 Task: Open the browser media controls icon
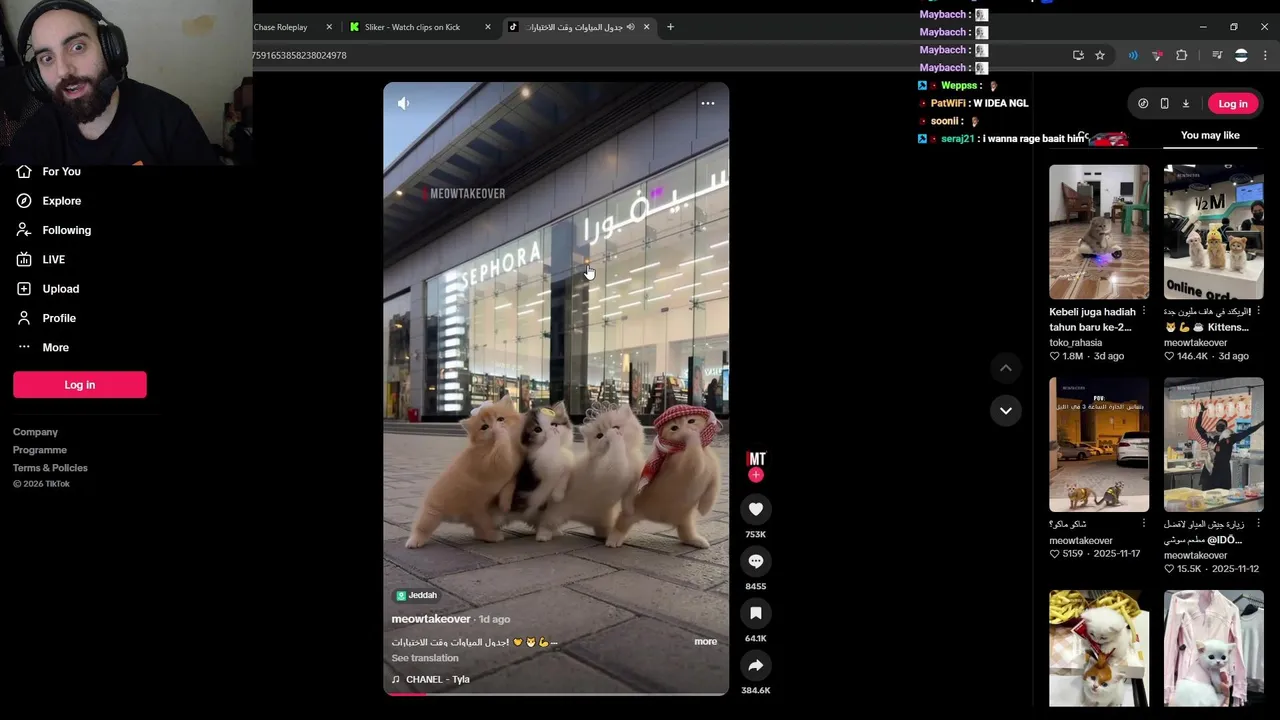point(1217,55)
